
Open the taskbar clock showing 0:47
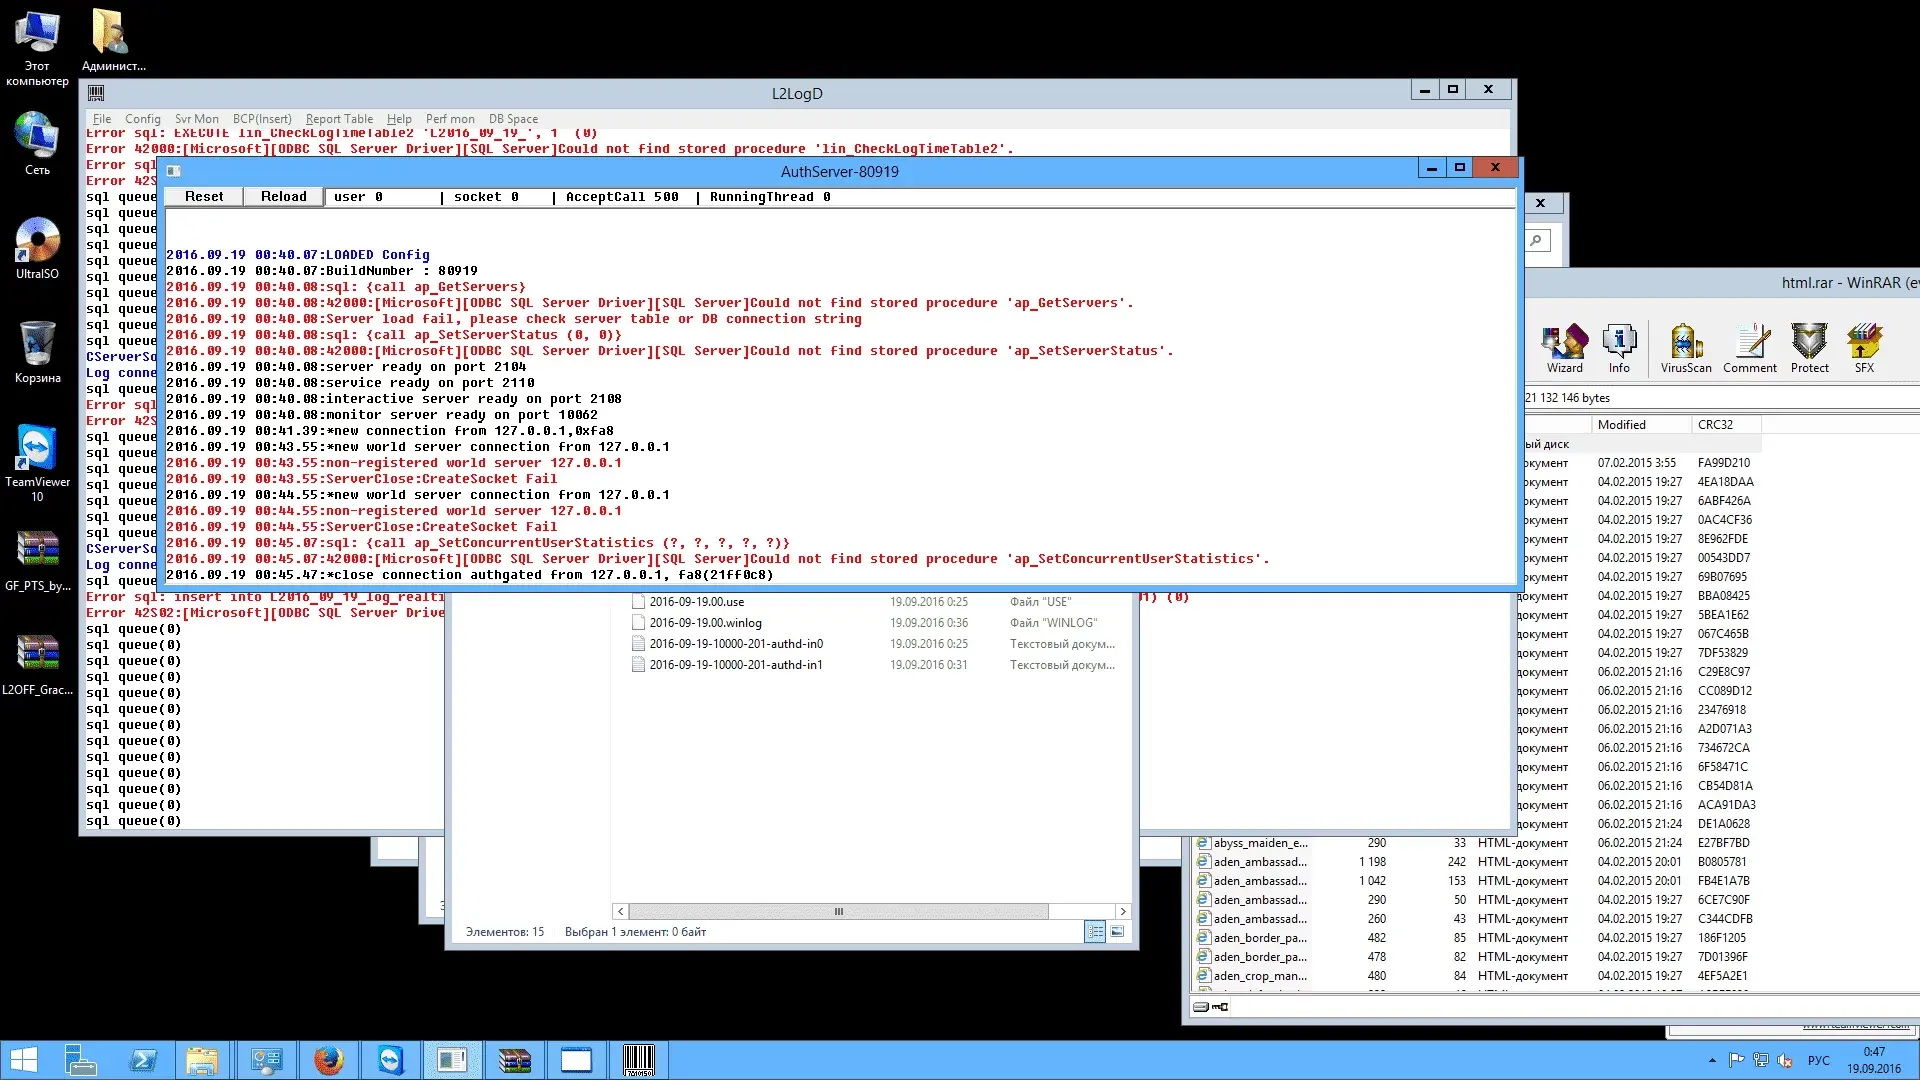(1874, 1060)
